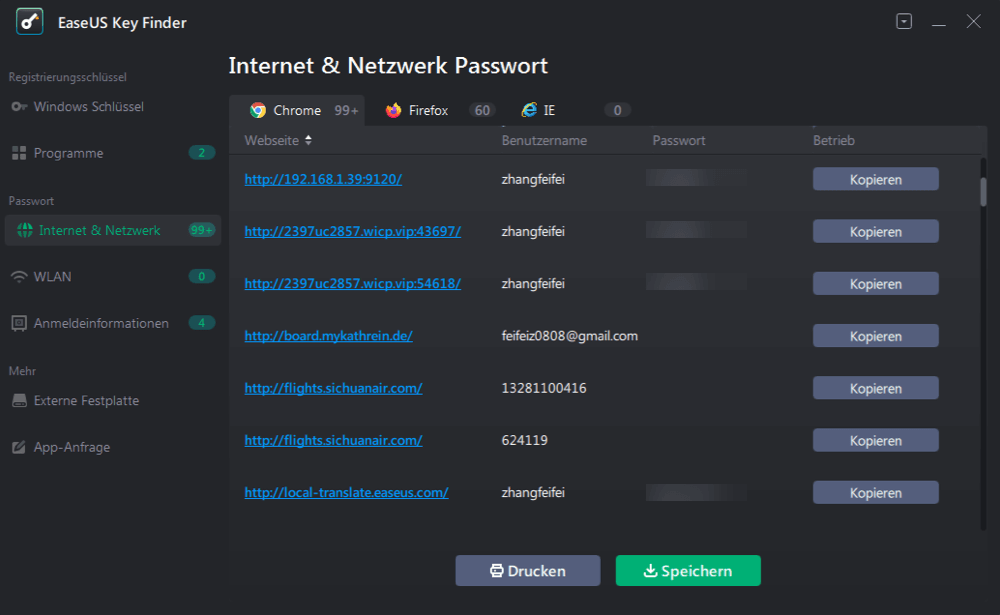Sort the list by Webseite column arrow
The height and width of the screenshot is (615, 1000).
pos(309,140)
